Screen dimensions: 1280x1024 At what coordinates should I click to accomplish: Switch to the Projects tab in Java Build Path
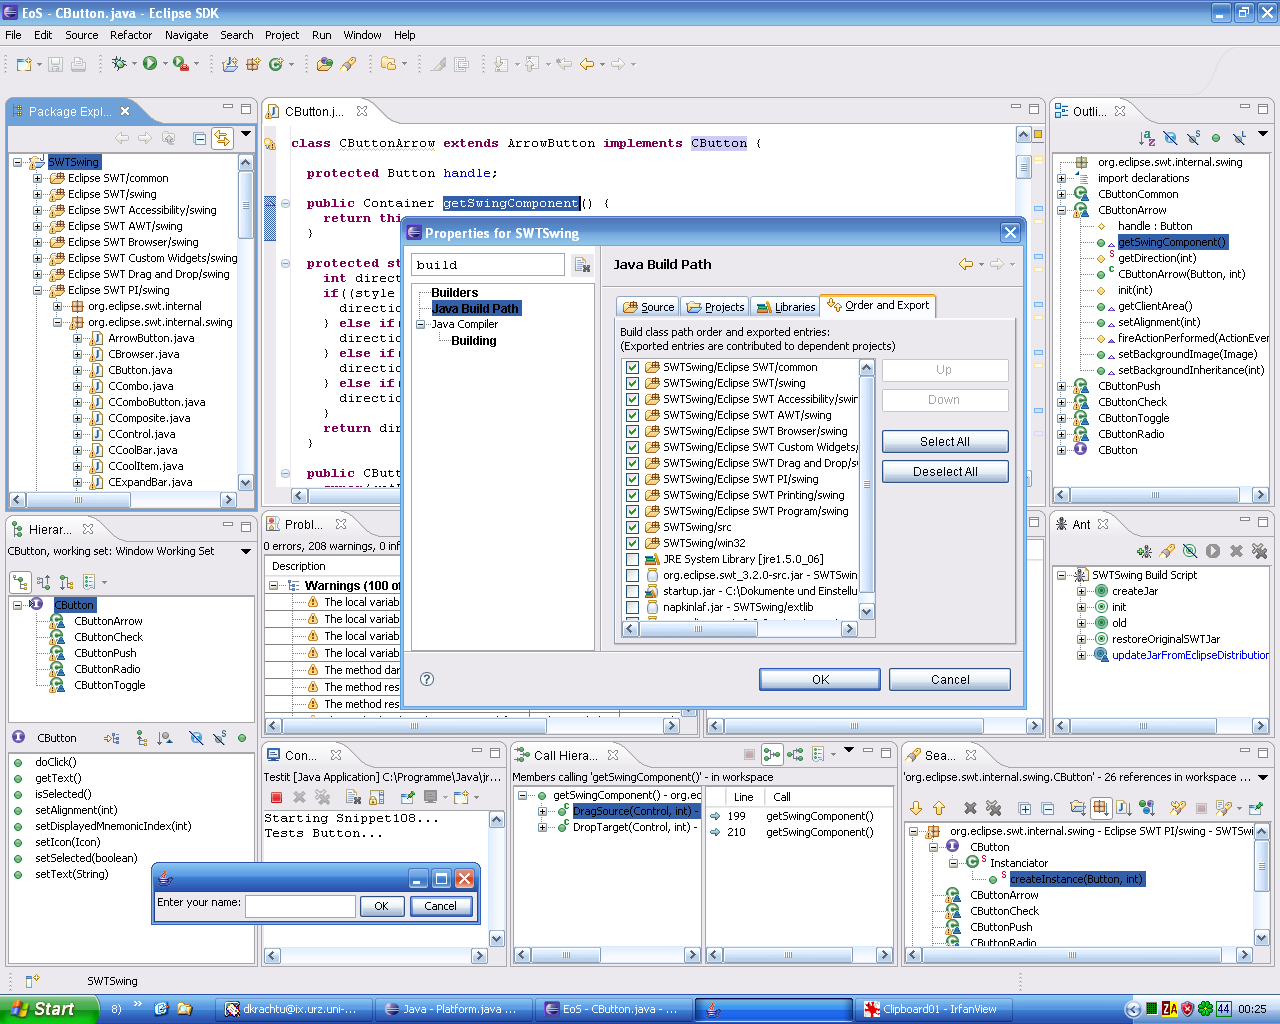pos(715,307)
